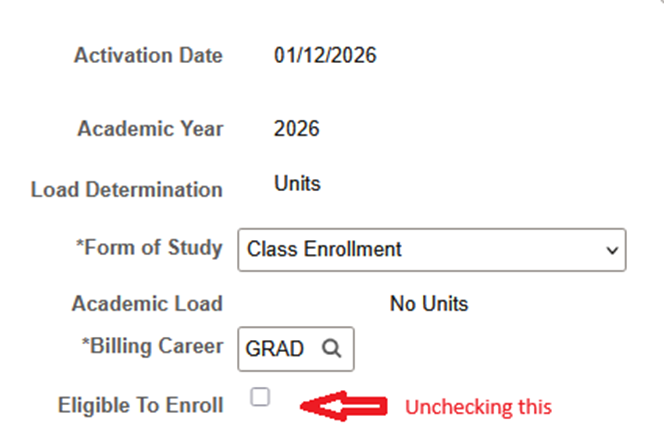Click the Eligible To Enroll label
Viewport: 664px width, 428px height.
click(141, 404)
